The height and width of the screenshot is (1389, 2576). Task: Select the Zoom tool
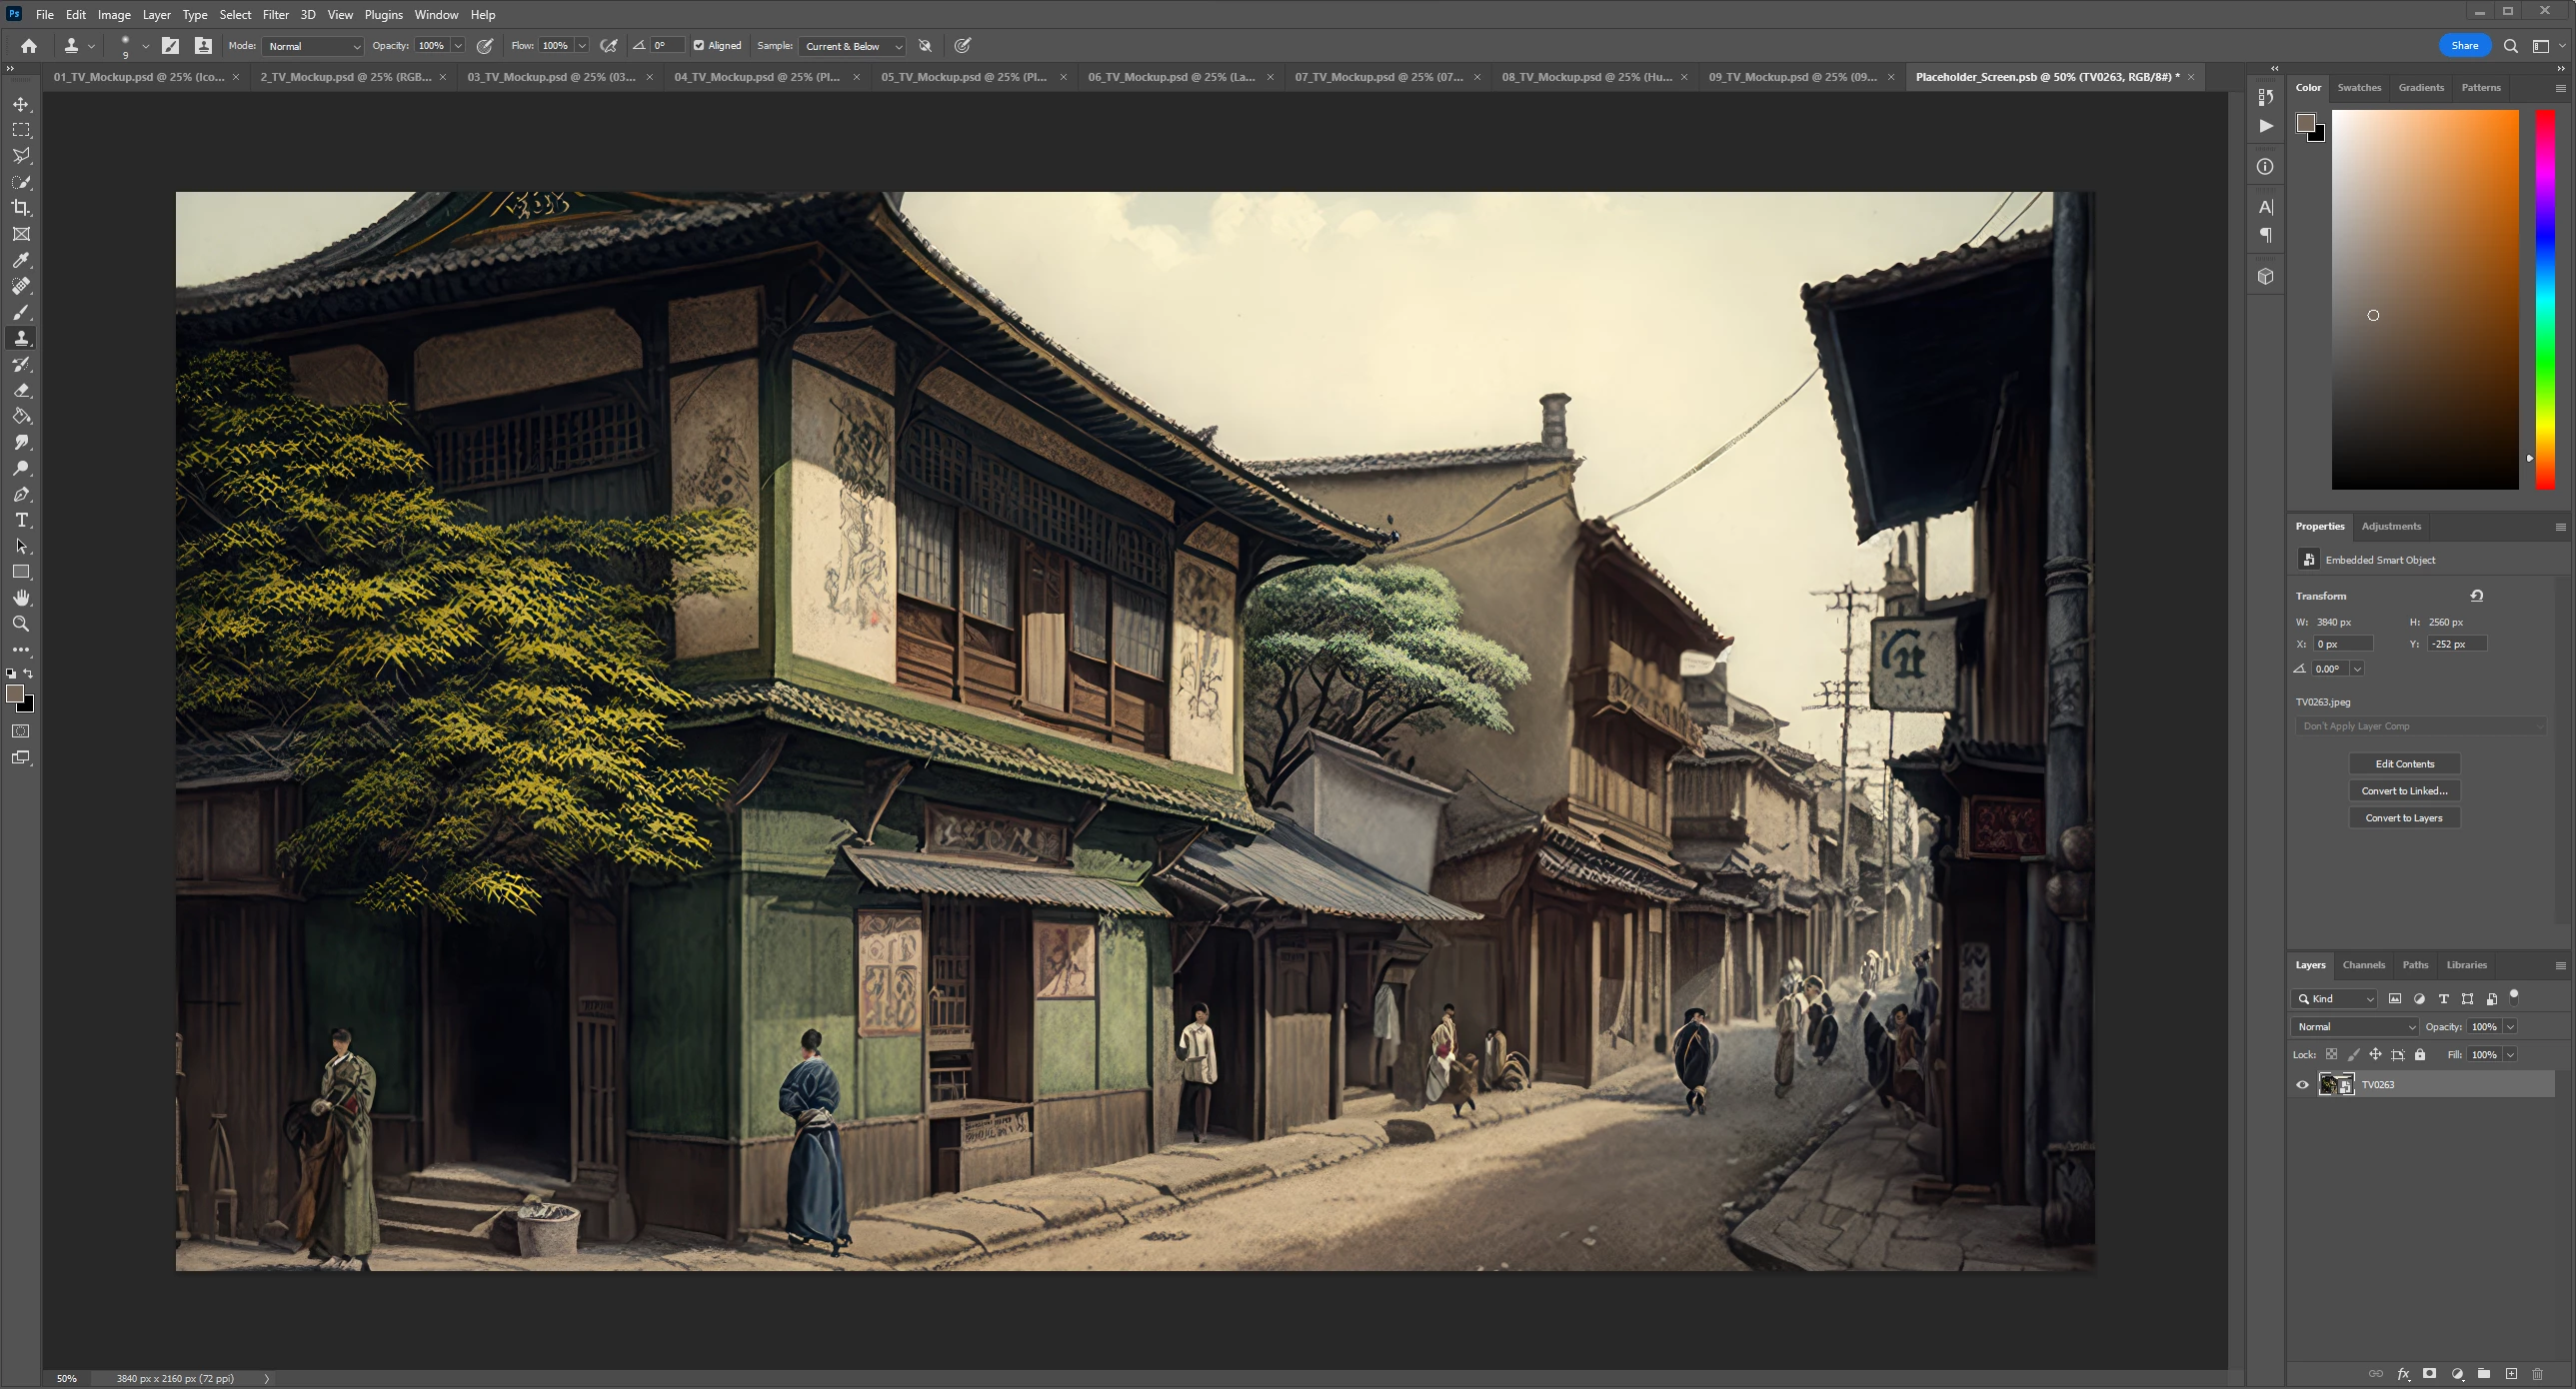pyautogui.click(x=21, y=624)
